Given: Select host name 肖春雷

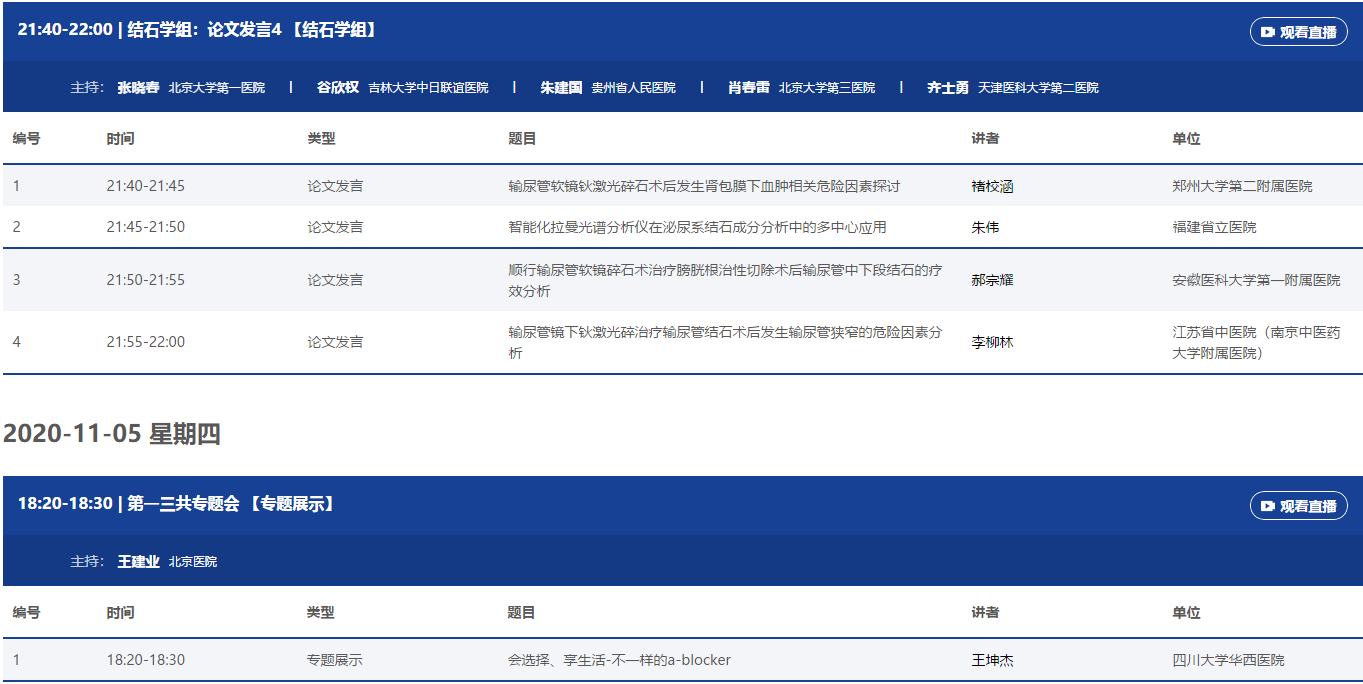Looking at the screenshot, I should click(749, 88).
